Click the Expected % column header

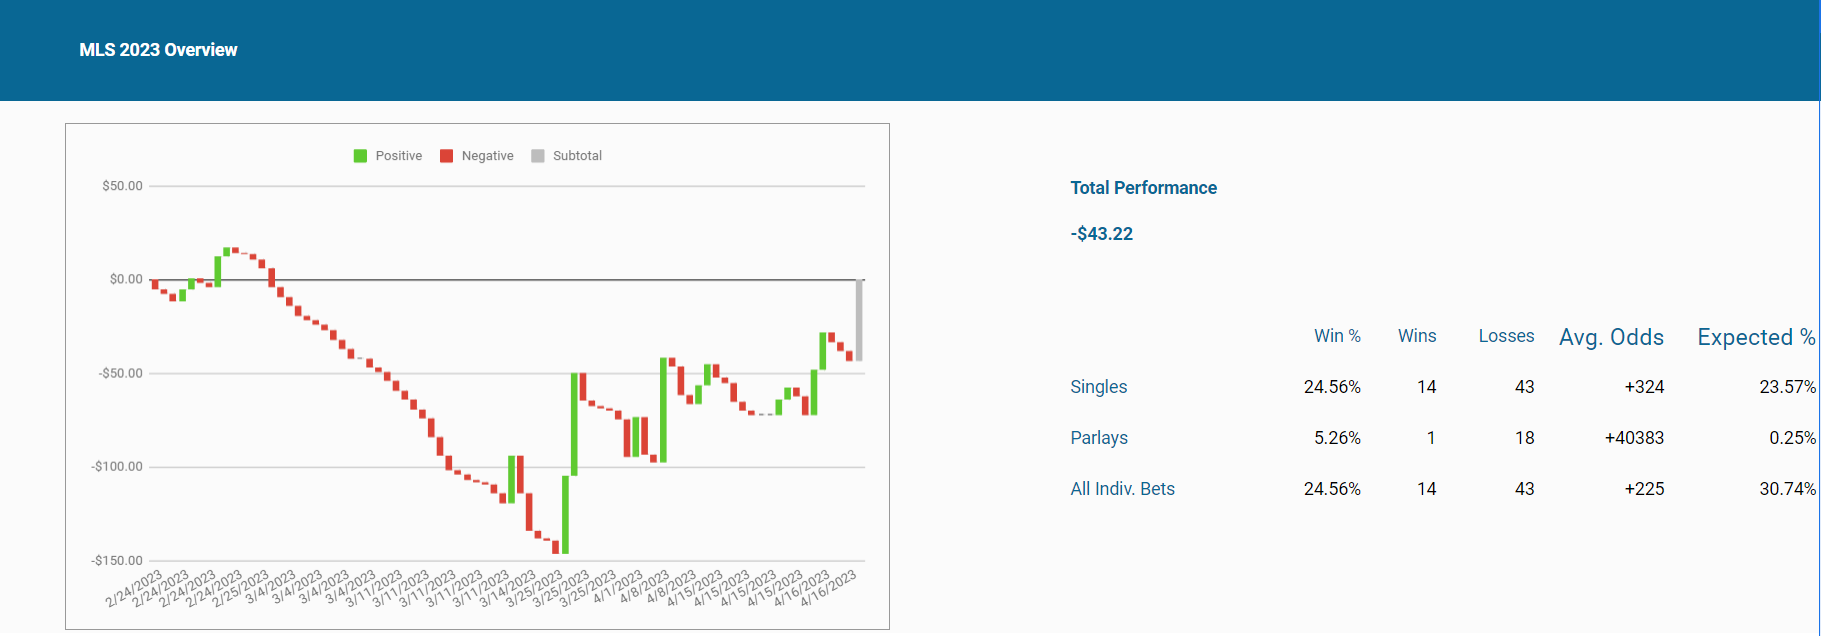(1756, 337)
